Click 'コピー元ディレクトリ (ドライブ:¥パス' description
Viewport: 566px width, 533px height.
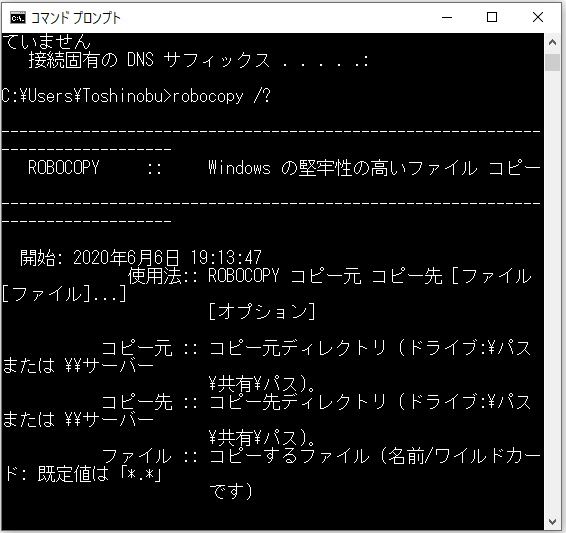pos(370,348)
